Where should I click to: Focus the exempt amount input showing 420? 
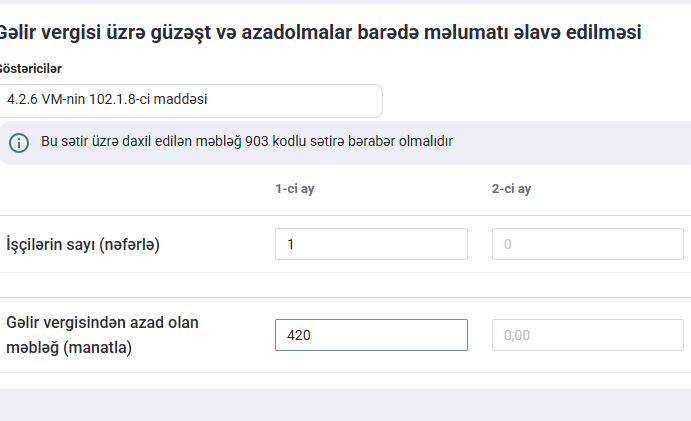click(x=371, y=335)
